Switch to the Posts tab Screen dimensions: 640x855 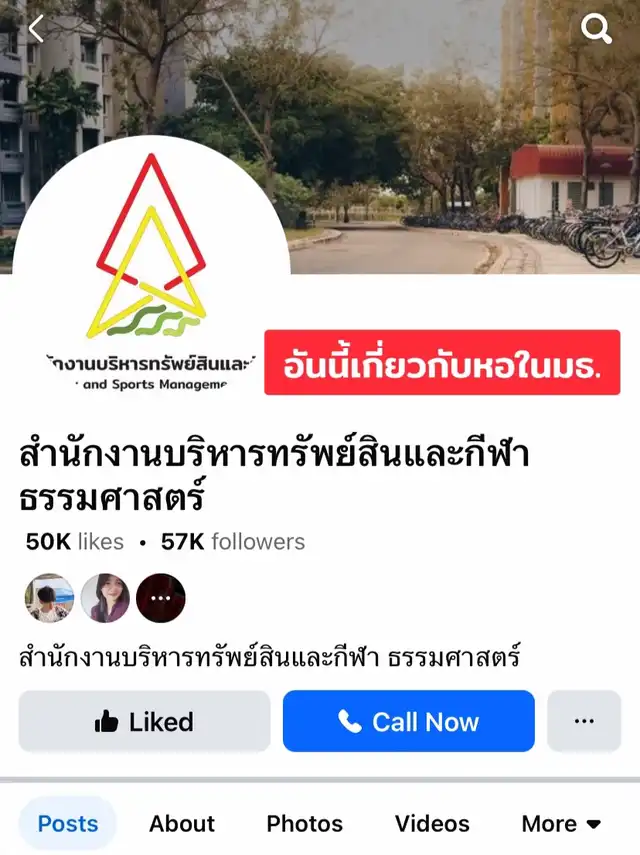click(68, 823)
